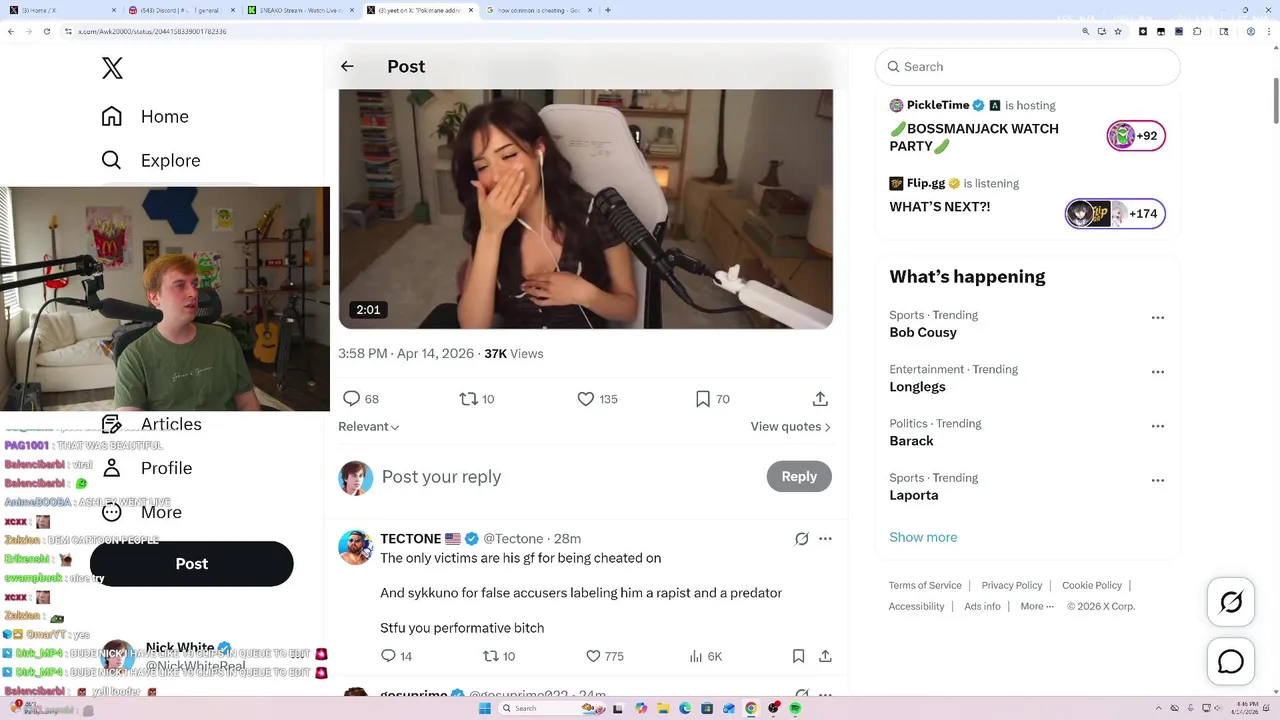The width and height of the screenshot is (1280, 720).
Task: Open TECTONE's profile avatar
Action: point(355,548)
